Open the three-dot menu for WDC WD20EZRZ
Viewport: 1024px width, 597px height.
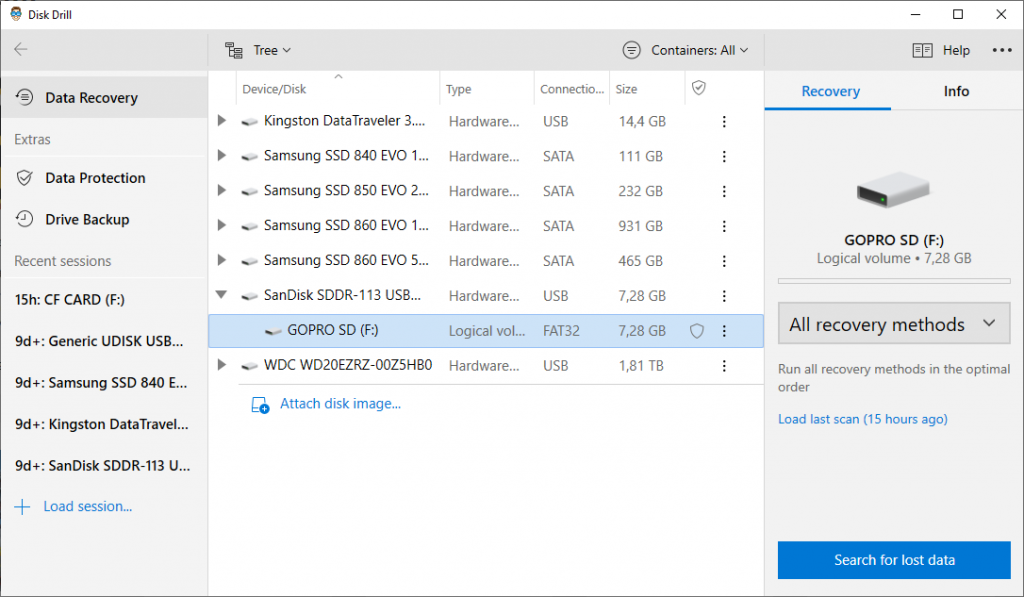tap(724, 366)
